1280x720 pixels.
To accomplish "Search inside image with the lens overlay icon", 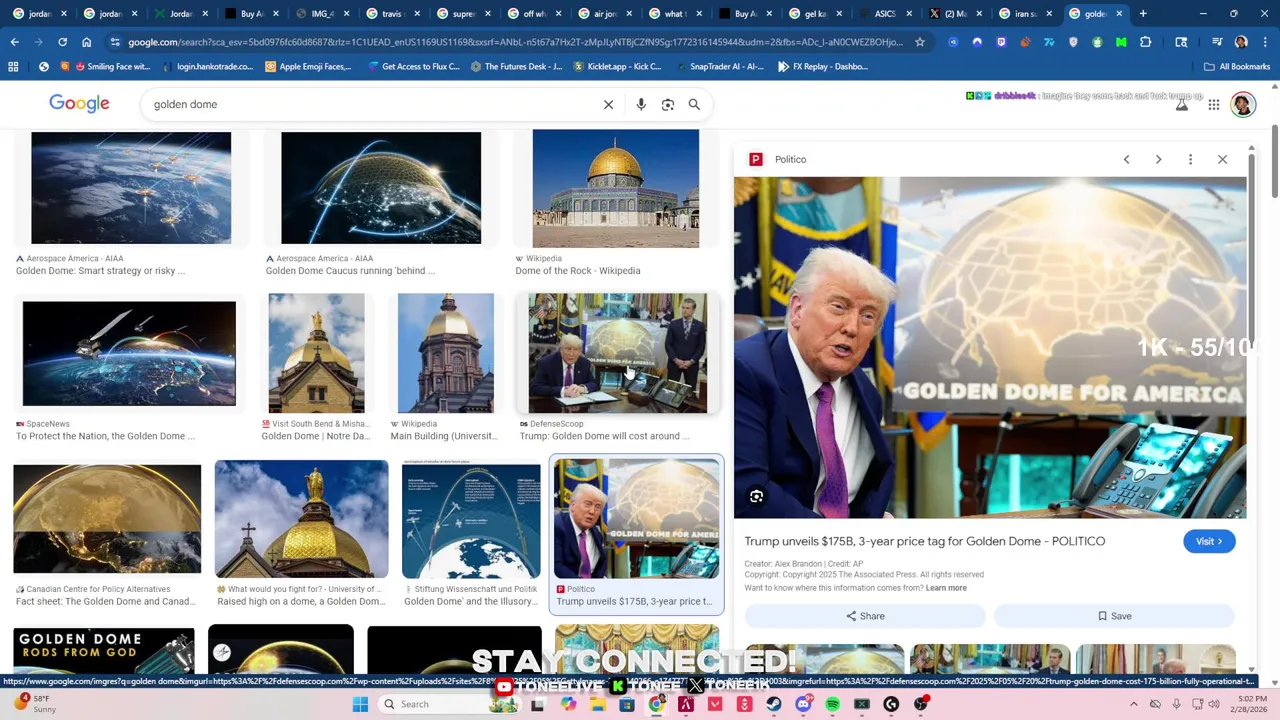I will tap(757, 496).
